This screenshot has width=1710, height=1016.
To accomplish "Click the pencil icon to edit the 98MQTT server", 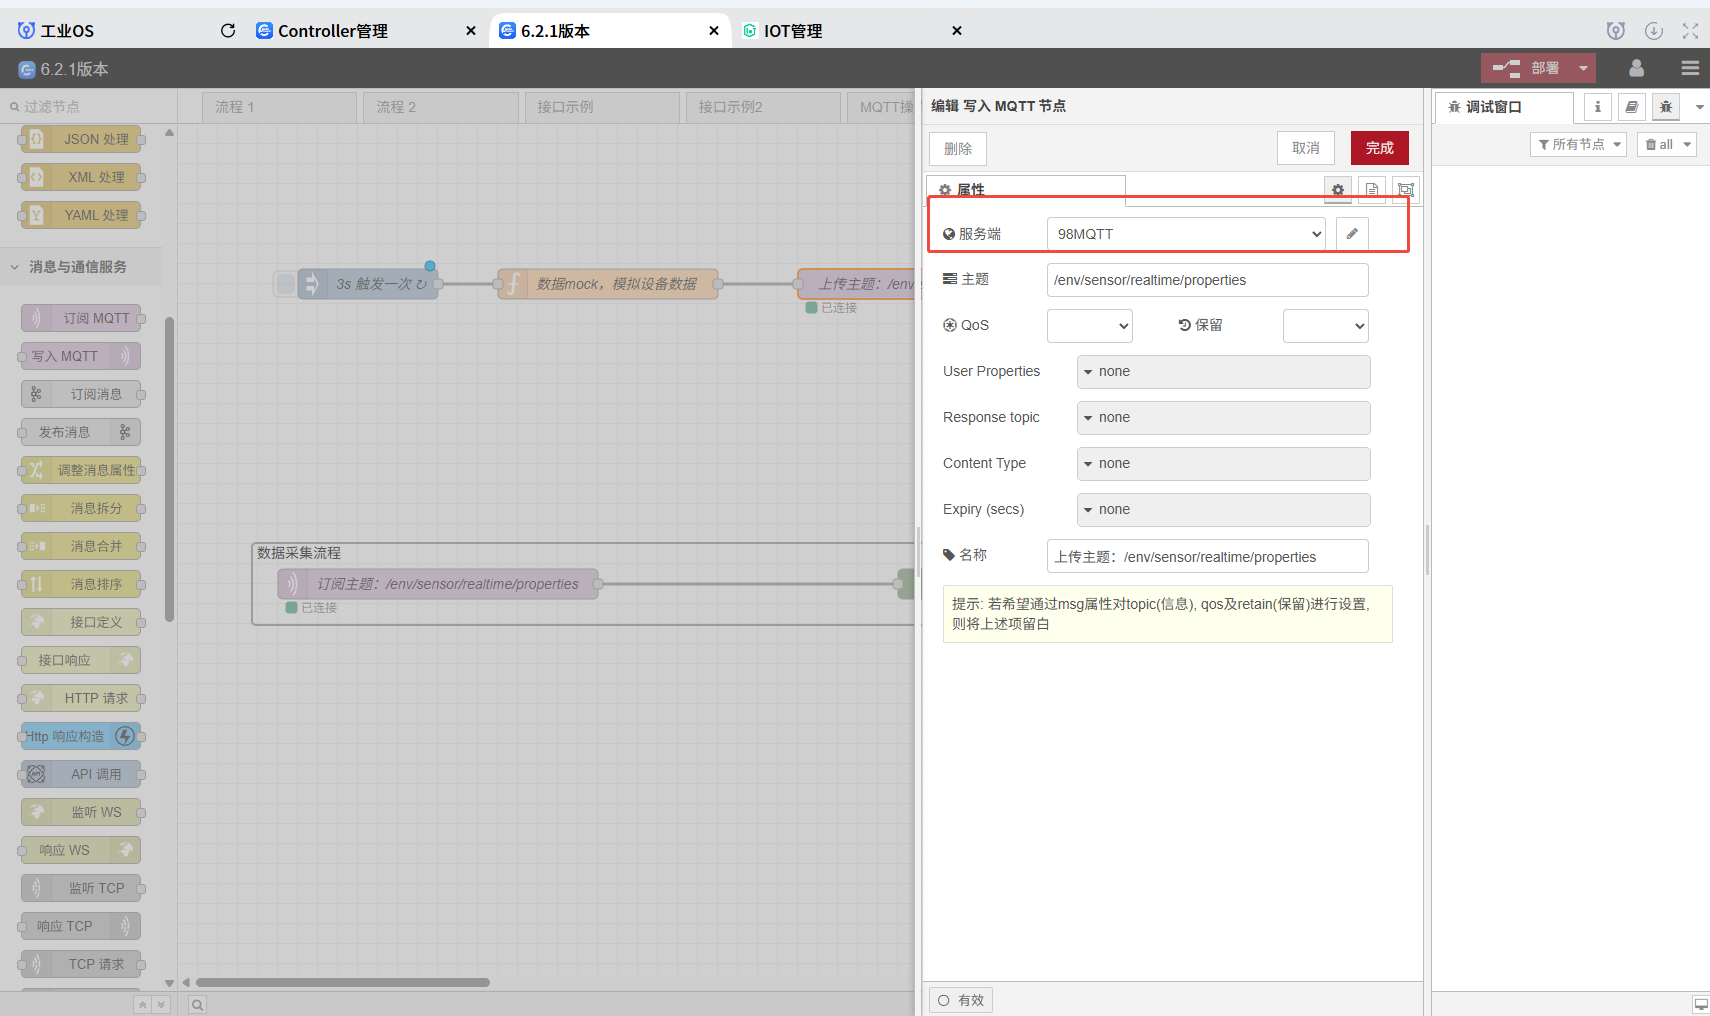I will (x=1351, y=233).
